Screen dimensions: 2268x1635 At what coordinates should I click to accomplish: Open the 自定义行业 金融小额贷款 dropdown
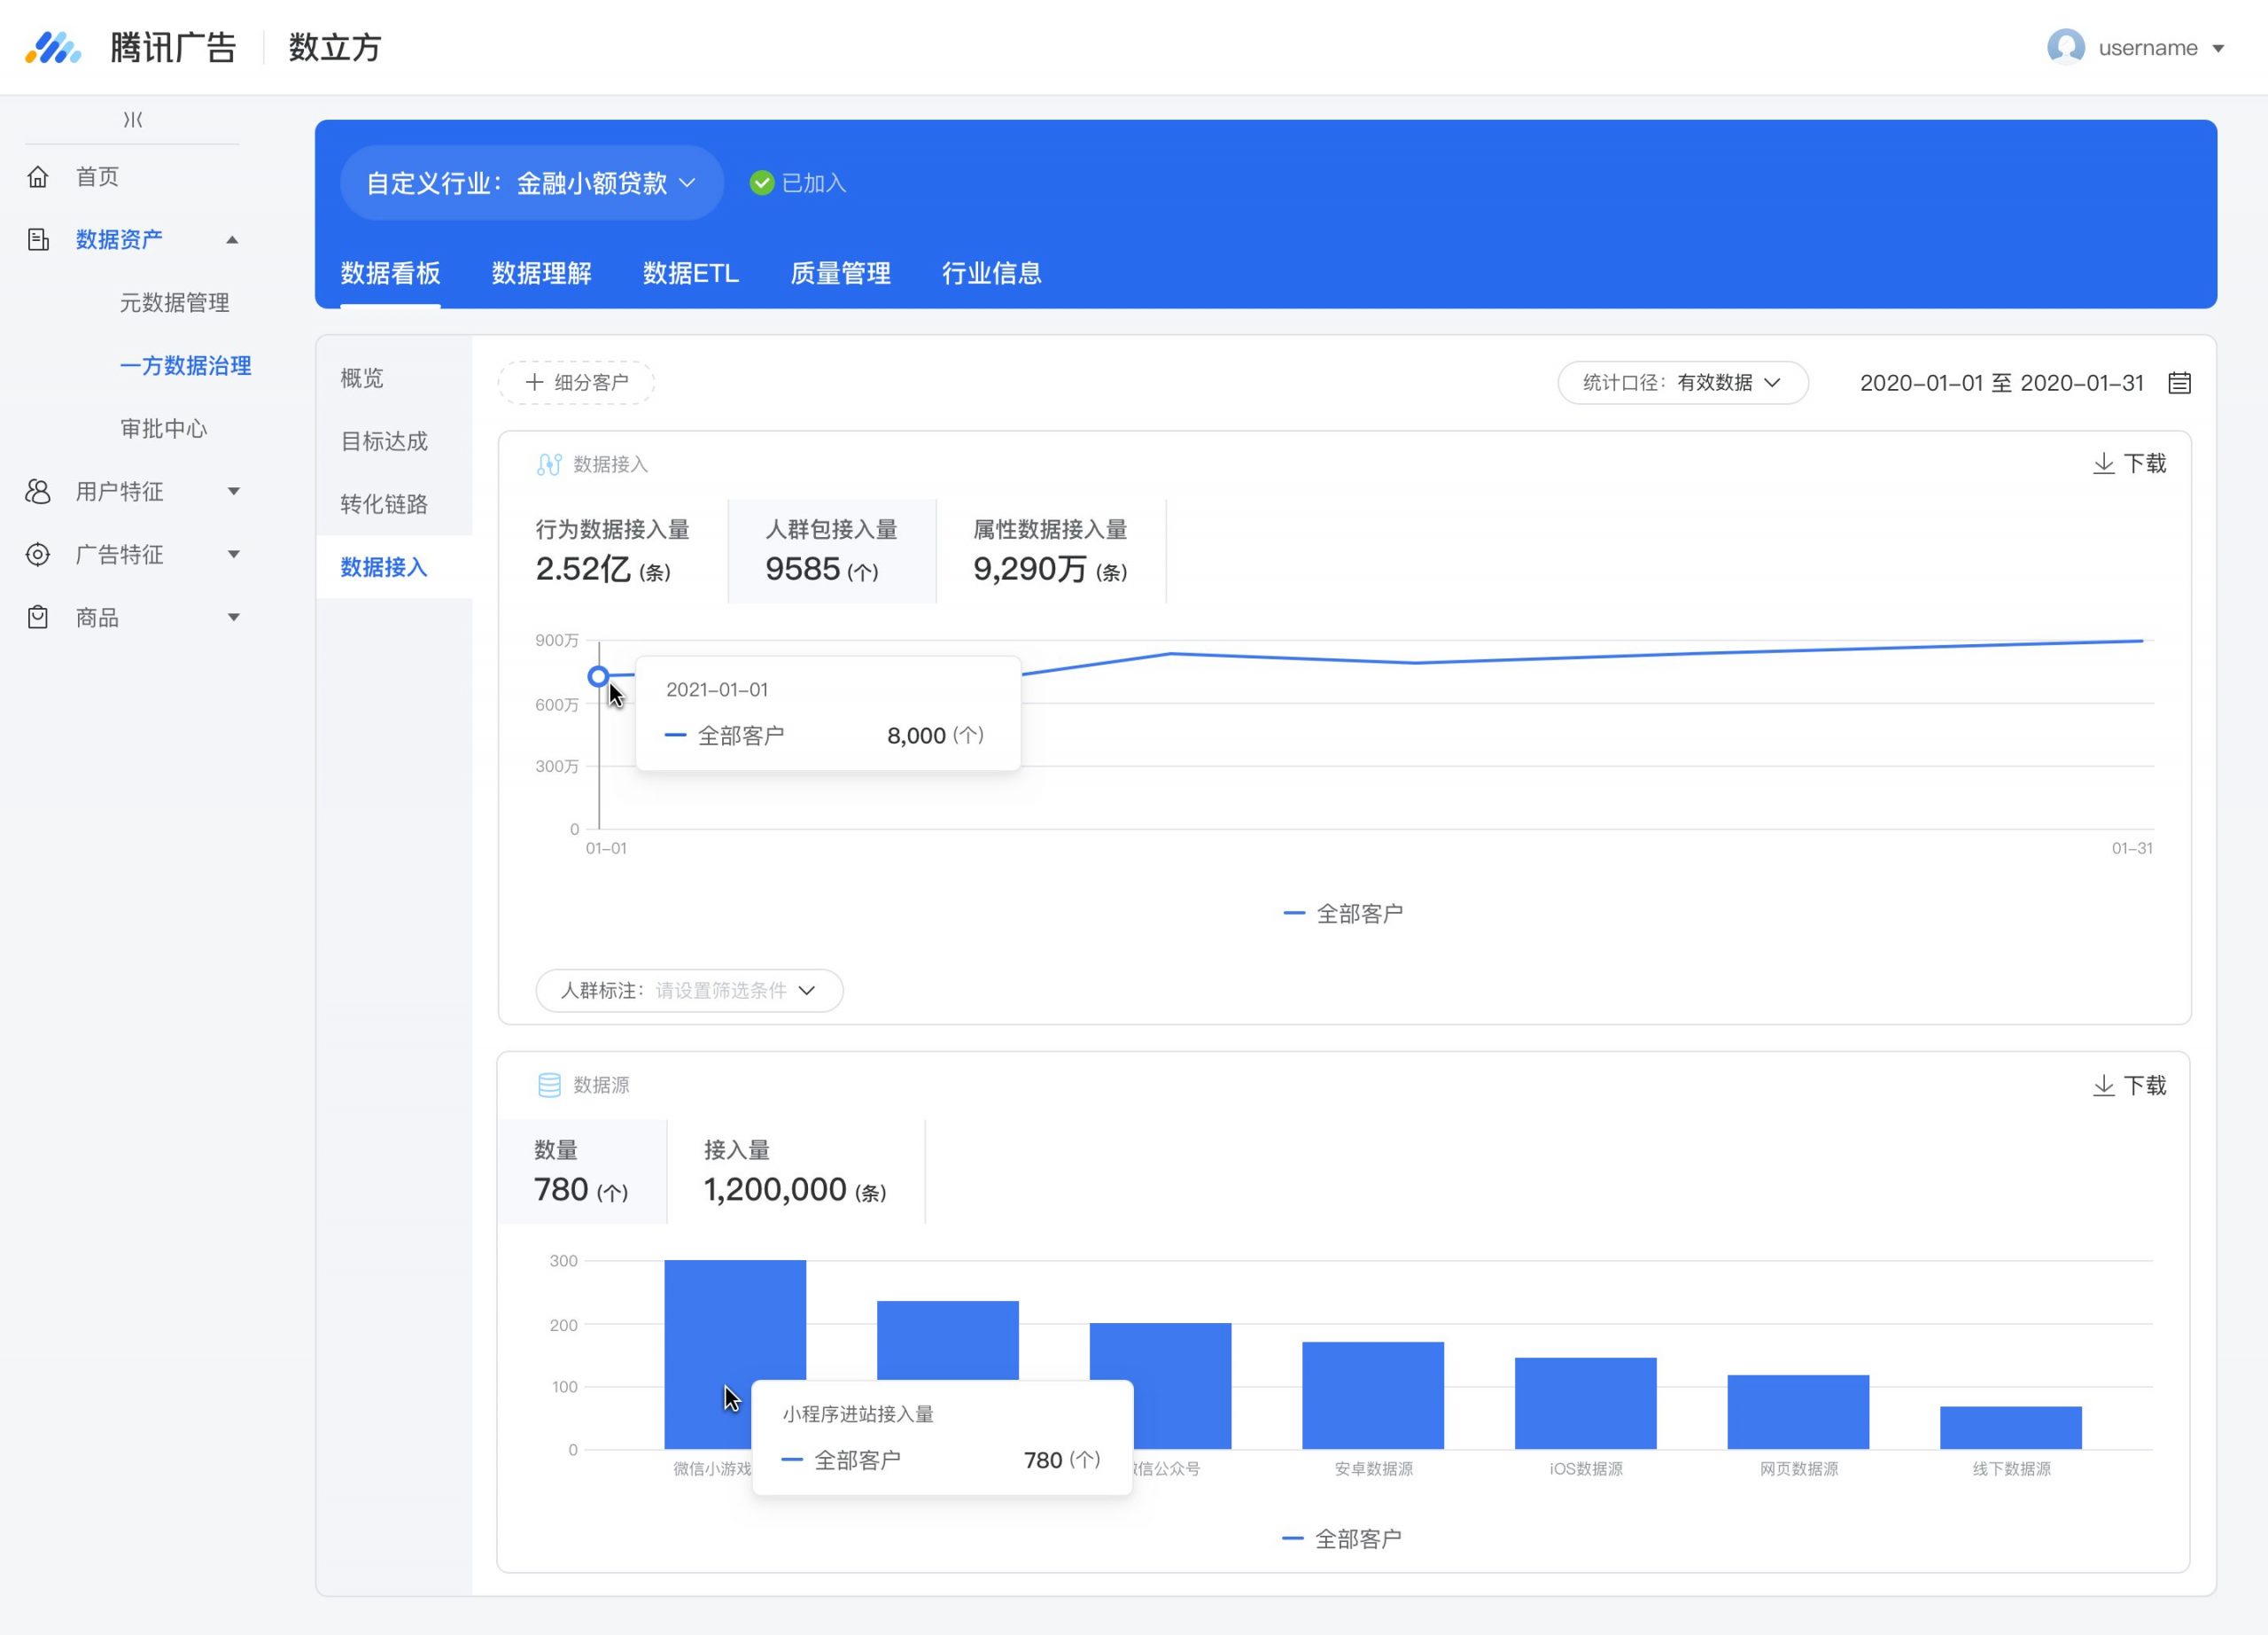[531, 183]
